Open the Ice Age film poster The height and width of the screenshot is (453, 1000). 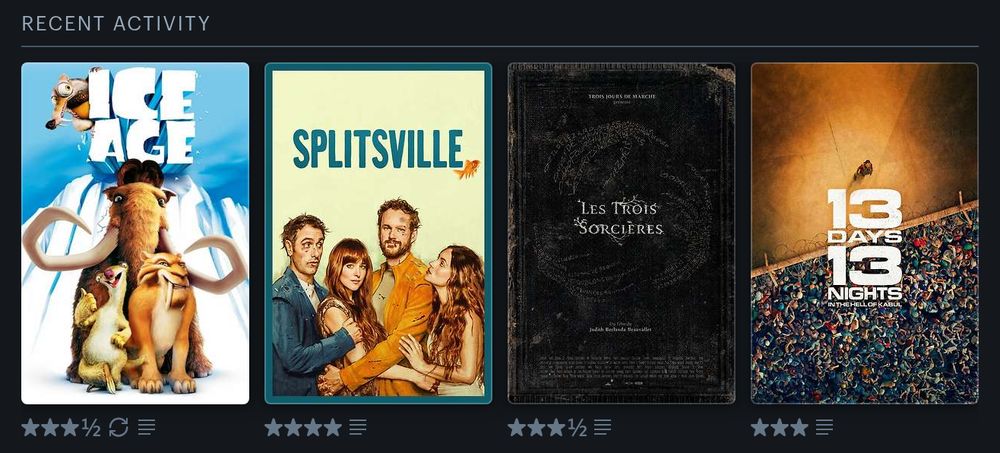click(x=135, y=234)
